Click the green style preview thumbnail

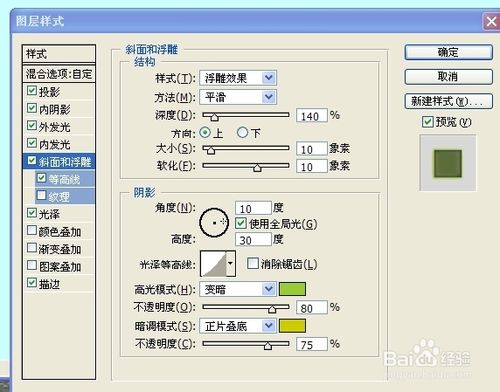(448, 163)
